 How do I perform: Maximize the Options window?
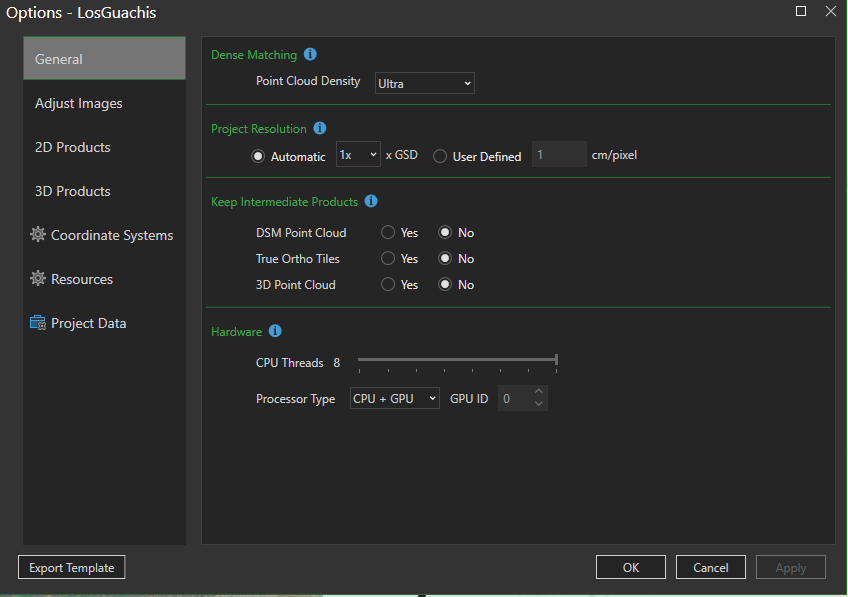coord(801,11)
